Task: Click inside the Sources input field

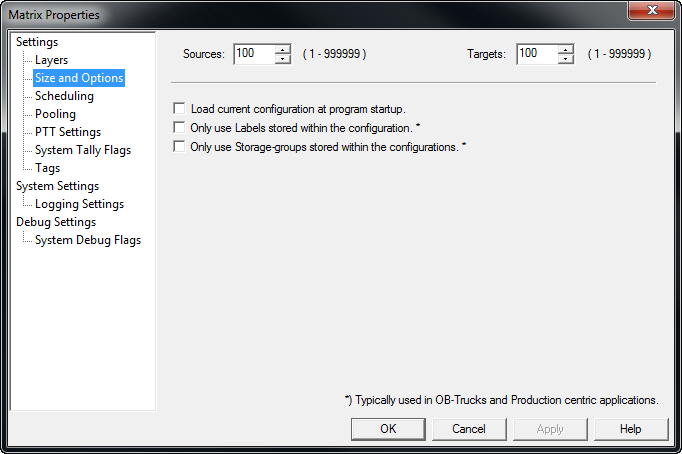Action: [x=254, y=54]
